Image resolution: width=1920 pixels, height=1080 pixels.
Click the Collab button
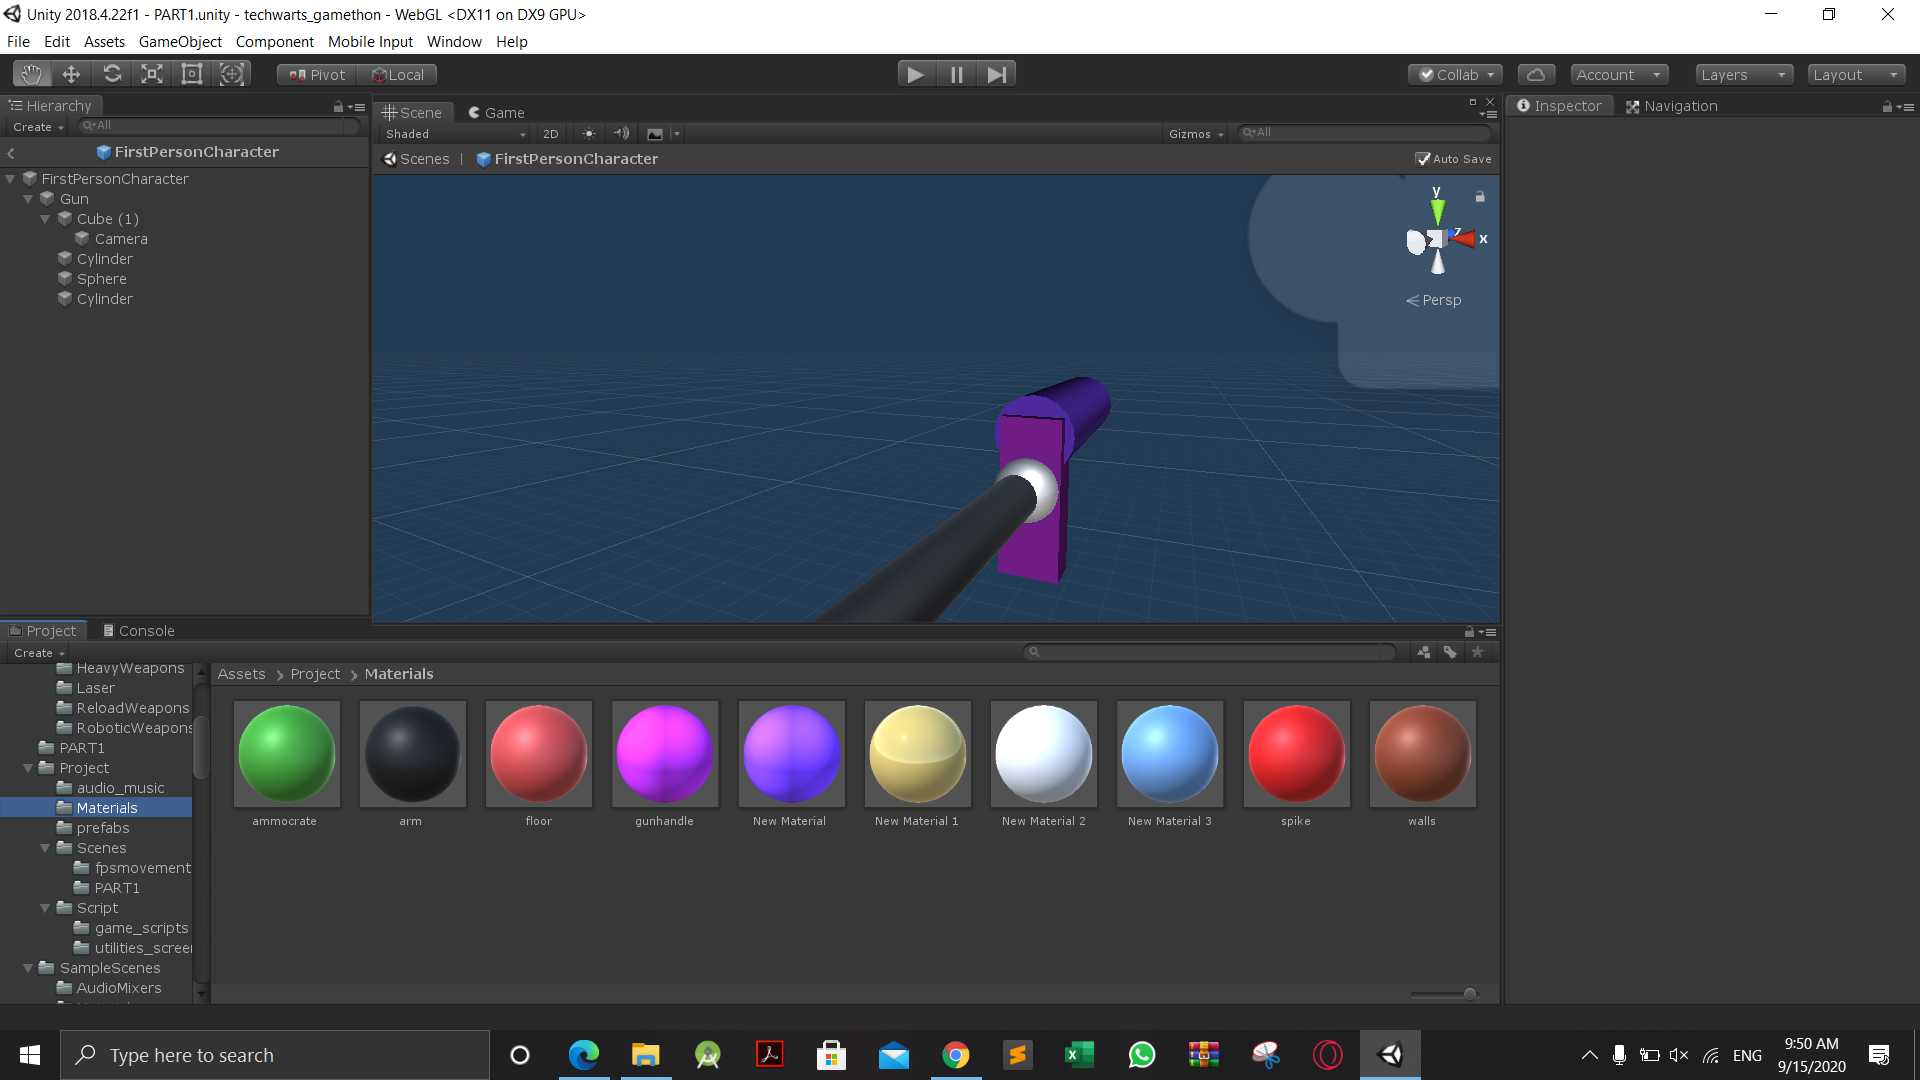coord(1455,74)
